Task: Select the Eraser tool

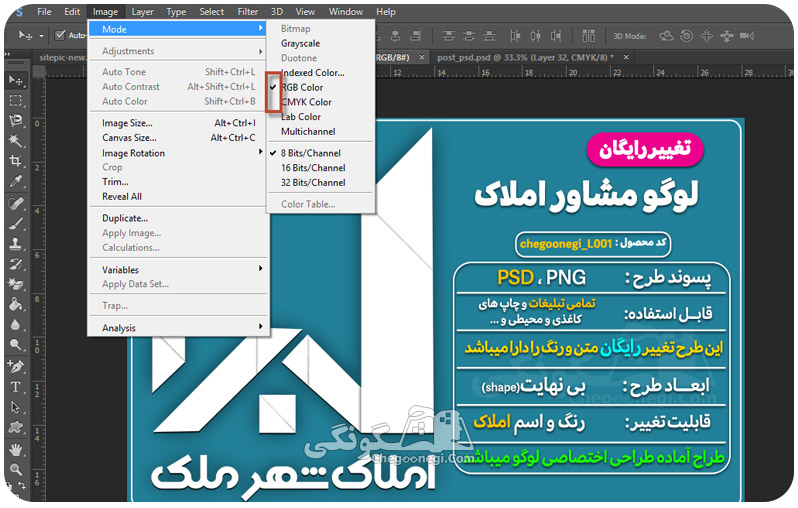Action: (x=16, y=284)
